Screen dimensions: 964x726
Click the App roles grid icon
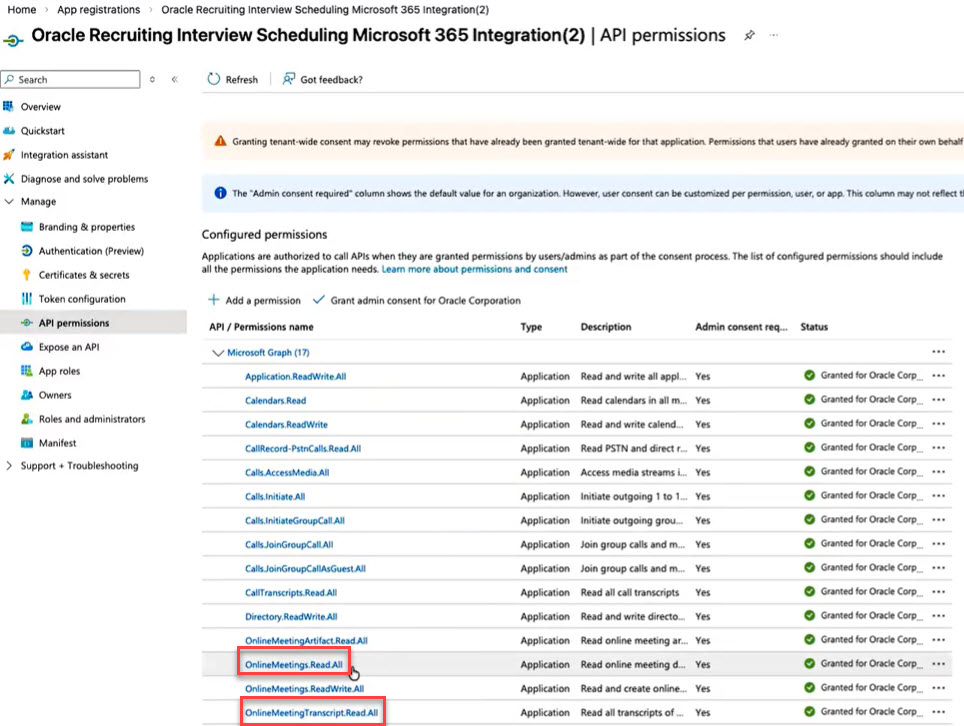coord(26,371)
